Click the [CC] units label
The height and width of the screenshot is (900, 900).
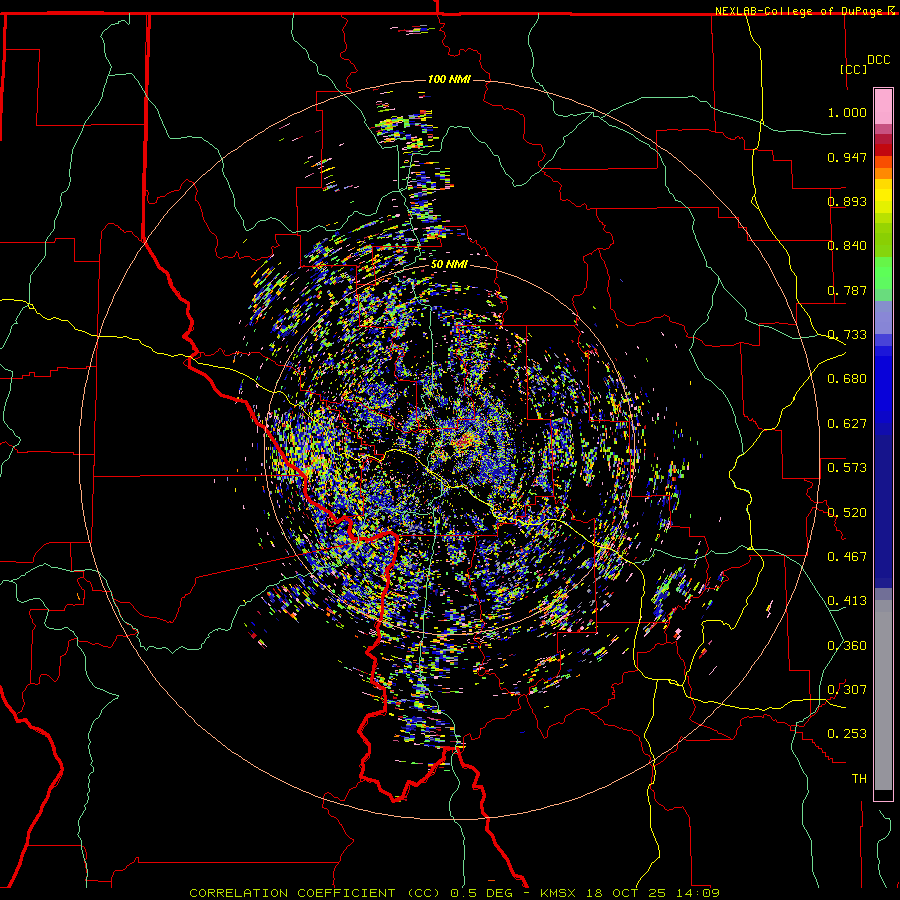[x=854, y=69]
